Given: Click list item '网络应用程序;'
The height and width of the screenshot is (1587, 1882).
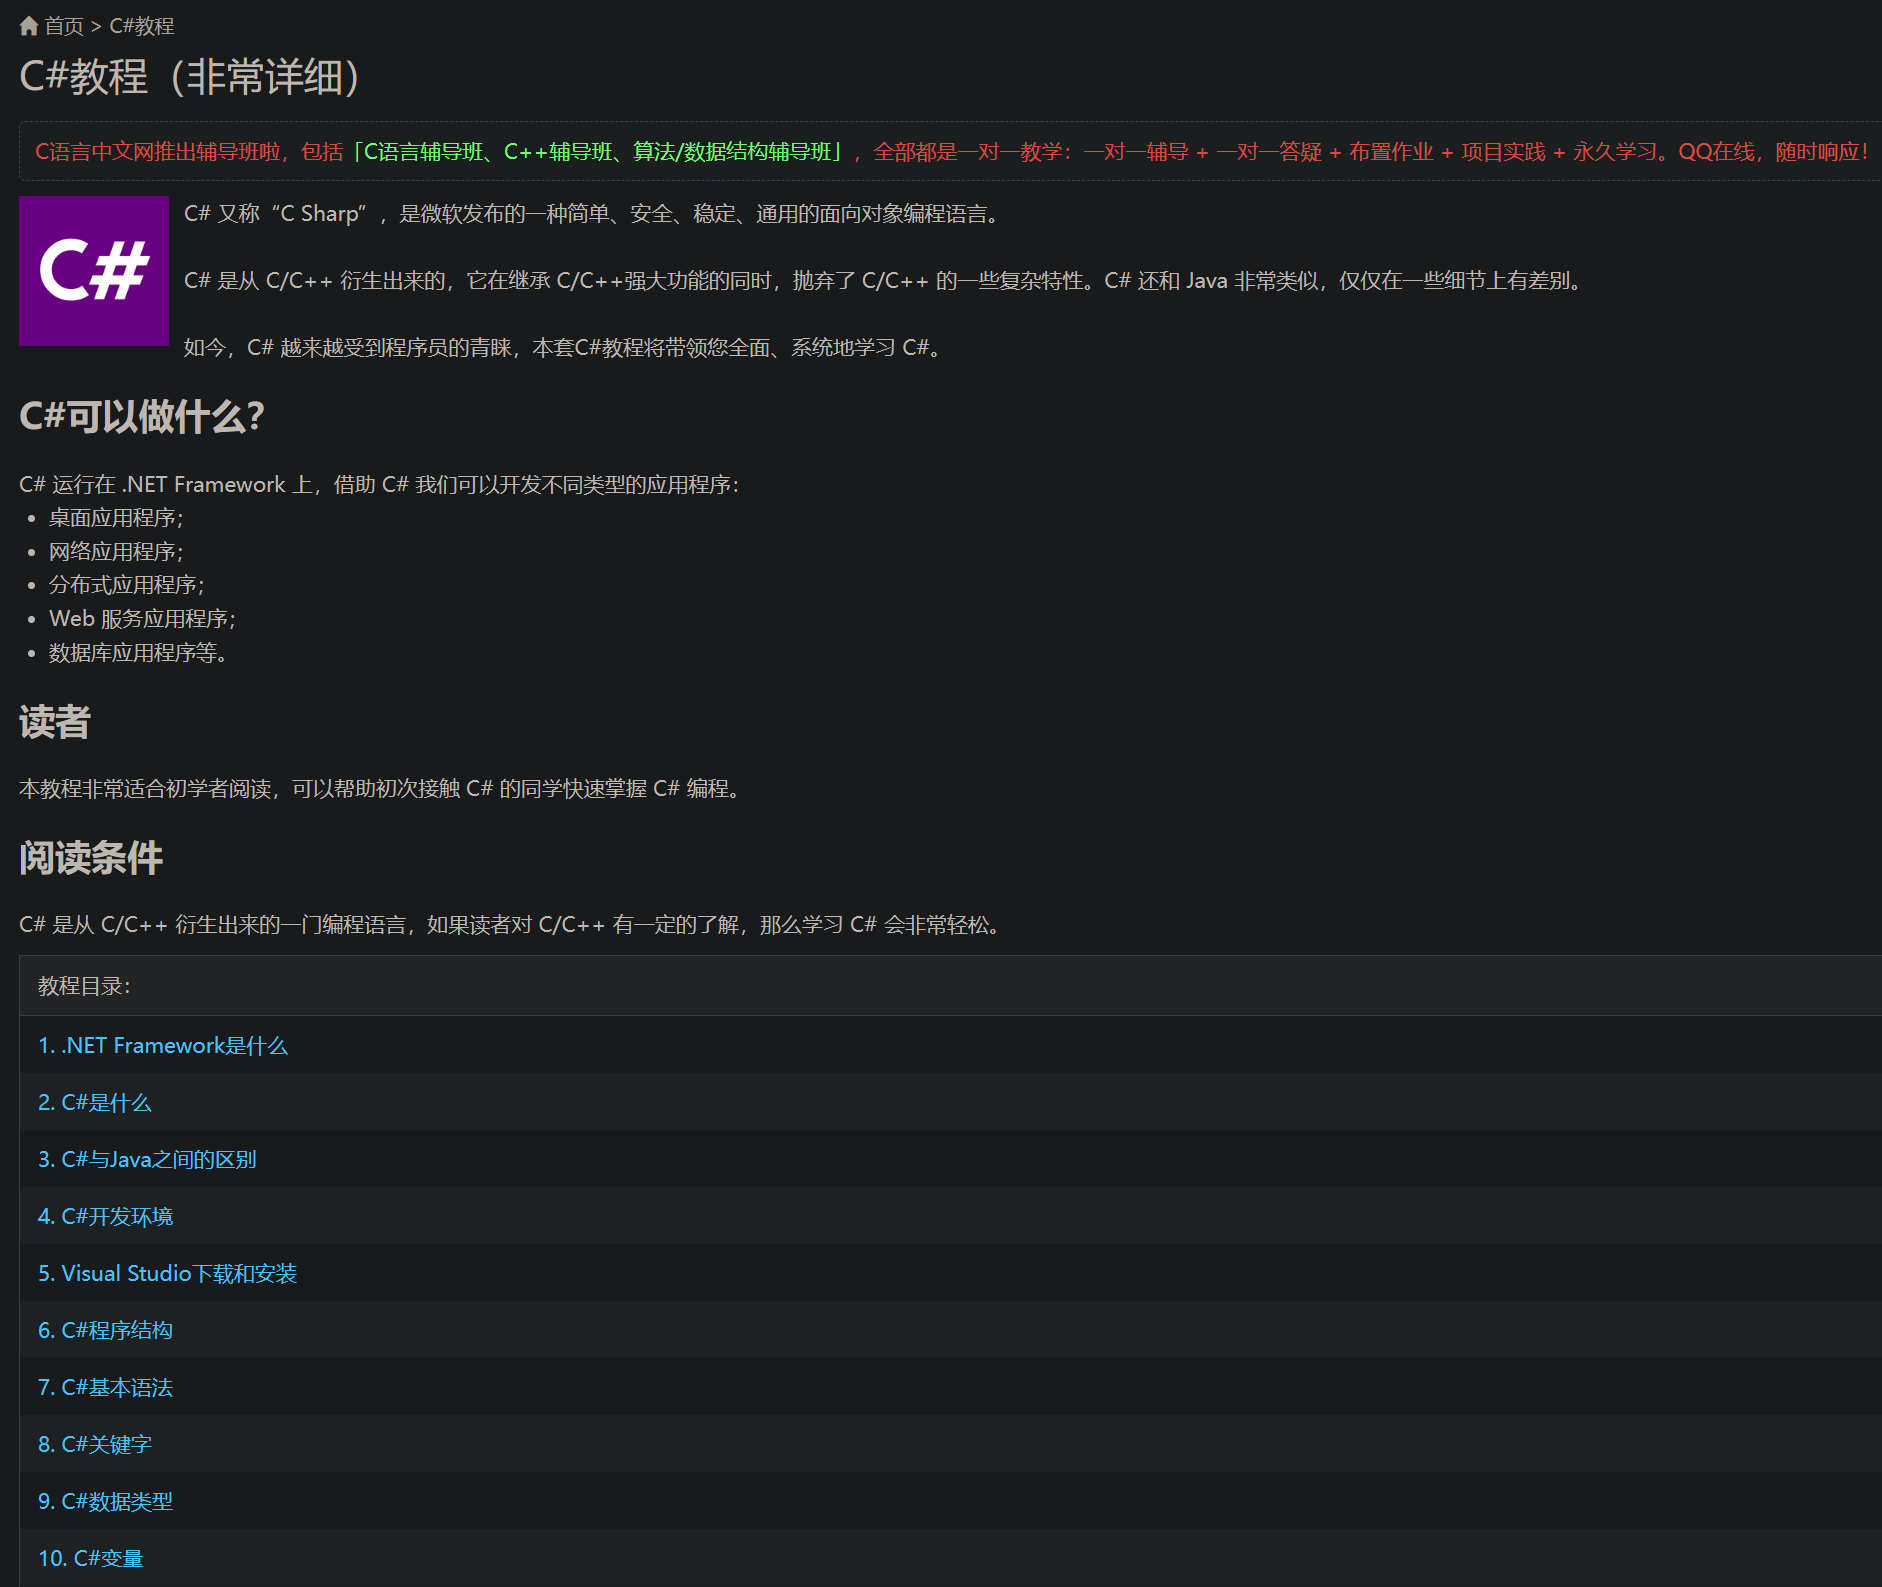Looking at the screenshot, I should tap(116, 552).
